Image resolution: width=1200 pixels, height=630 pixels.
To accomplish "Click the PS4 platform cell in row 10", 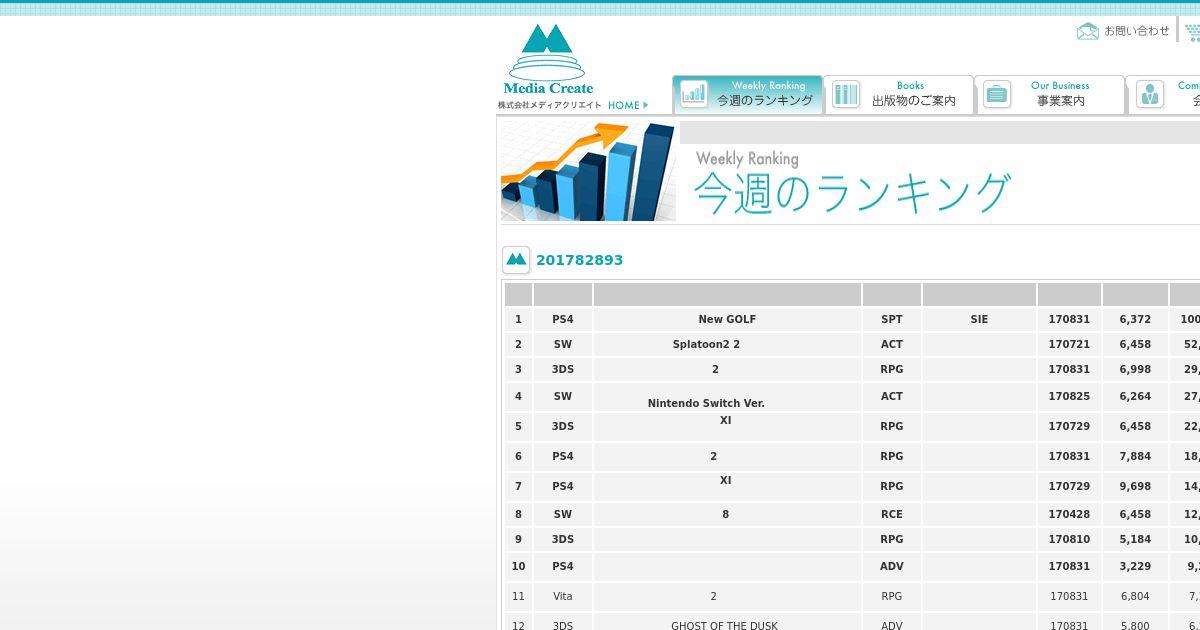I will pyautogui.click(x=563, y=566).
